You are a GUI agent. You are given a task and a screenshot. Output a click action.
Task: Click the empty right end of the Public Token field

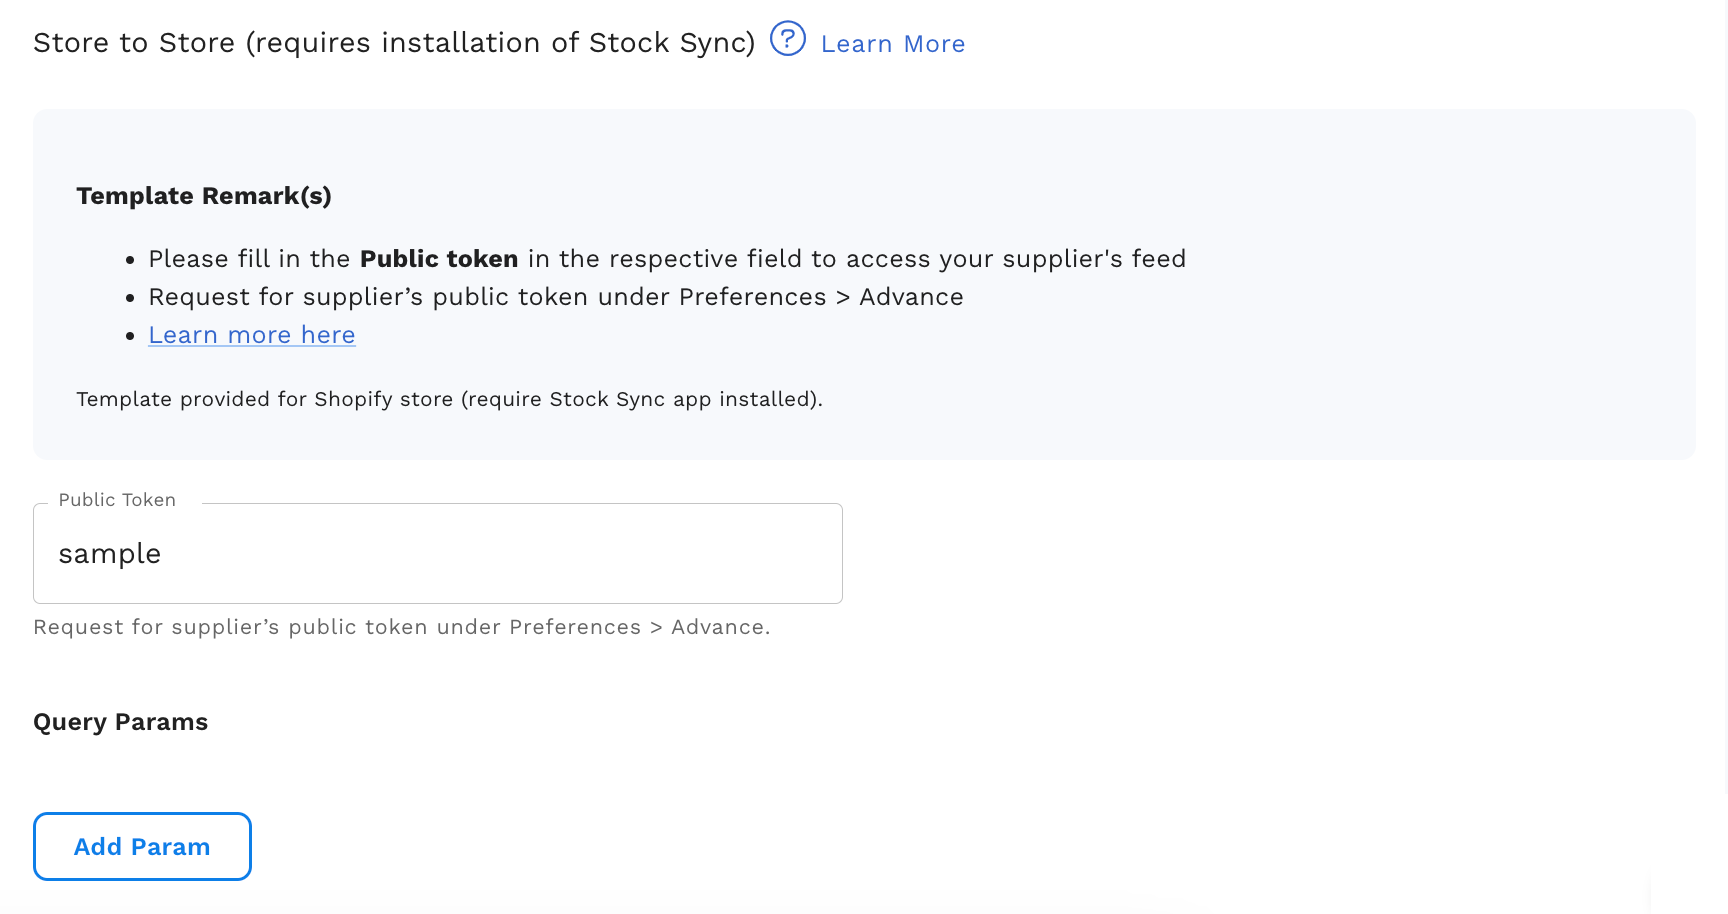pyautogui.click(x=780, y=553)
